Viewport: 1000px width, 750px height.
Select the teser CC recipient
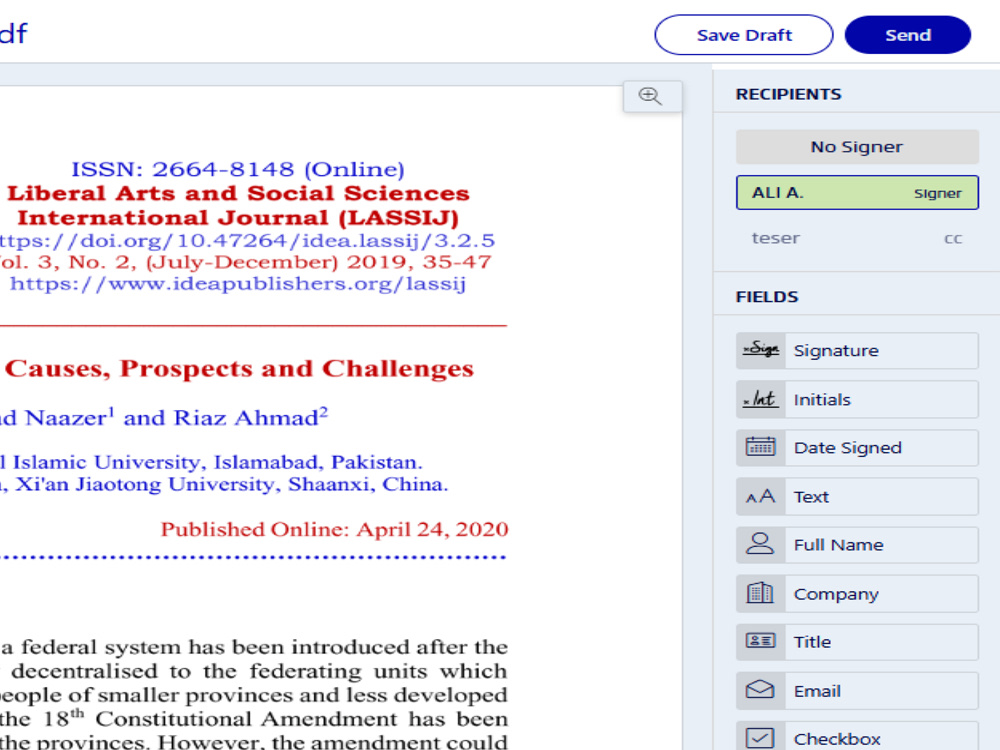[857, 239]
